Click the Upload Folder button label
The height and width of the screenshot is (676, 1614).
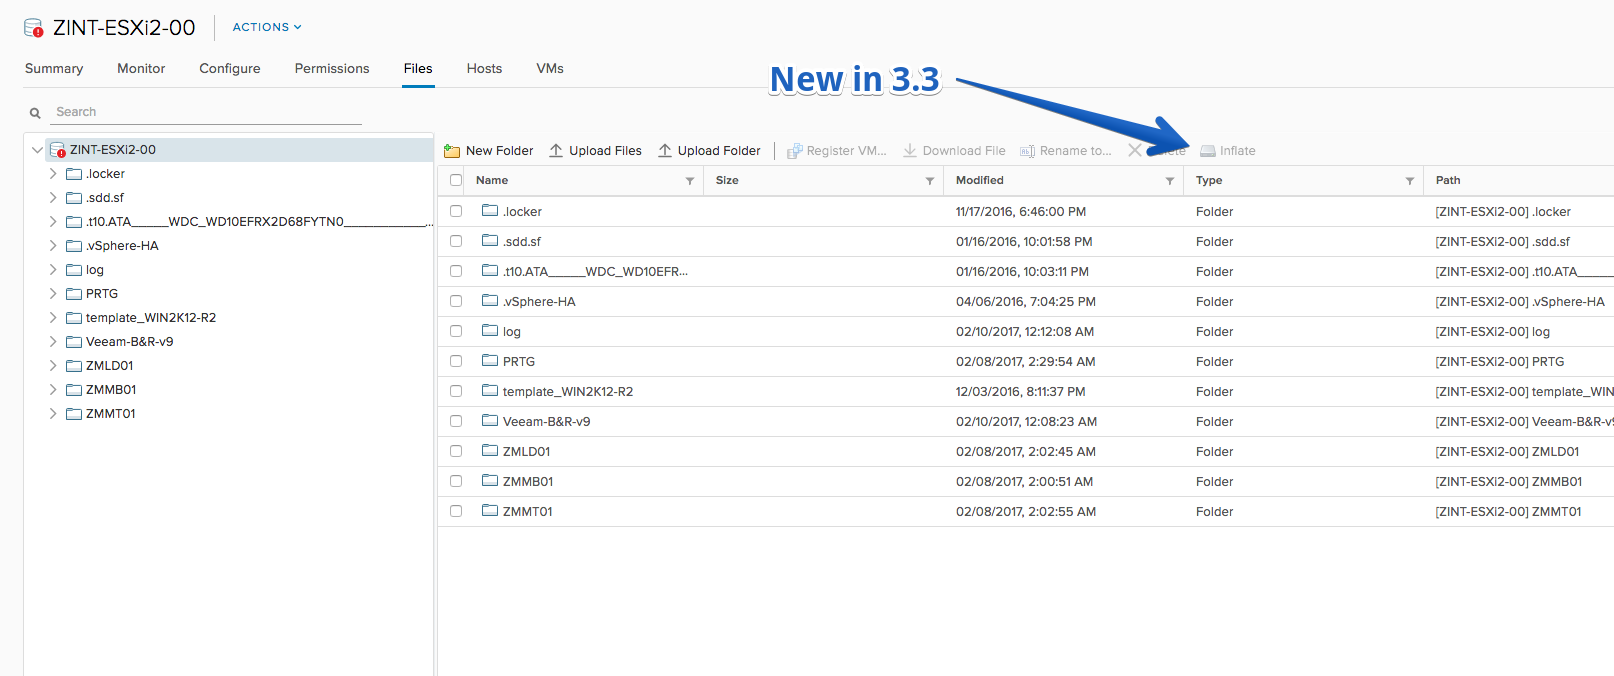pyautogui.click(x=719, y=151)
